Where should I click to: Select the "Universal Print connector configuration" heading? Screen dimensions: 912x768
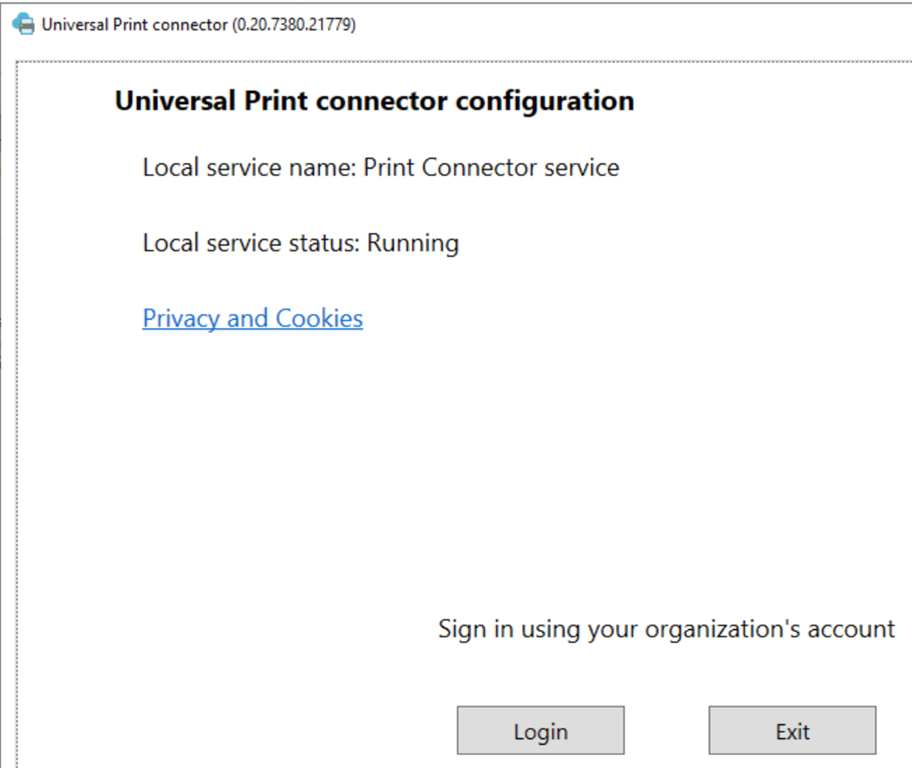click(x=374, y=101)
